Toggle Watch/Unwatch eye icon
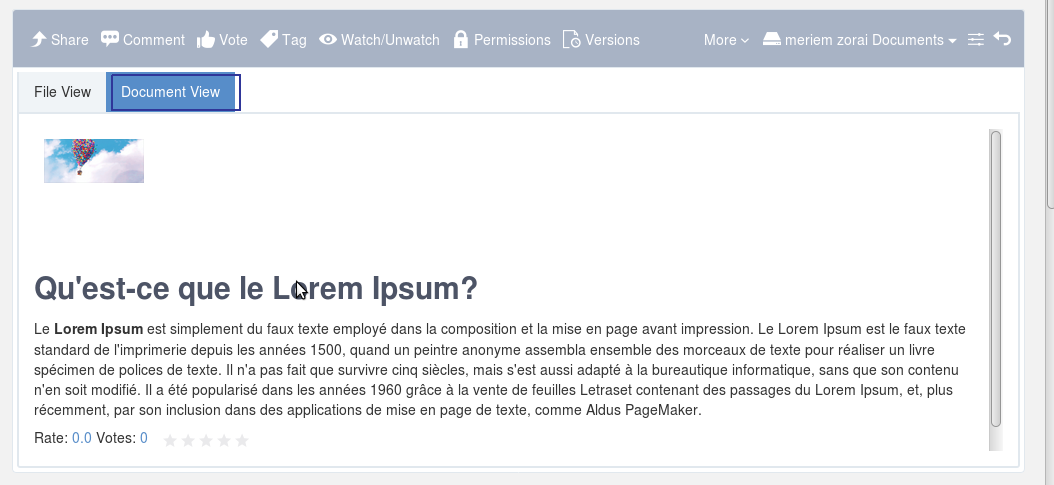The width and height of the screenshot is (1054, 485). (x=327, y=40)
